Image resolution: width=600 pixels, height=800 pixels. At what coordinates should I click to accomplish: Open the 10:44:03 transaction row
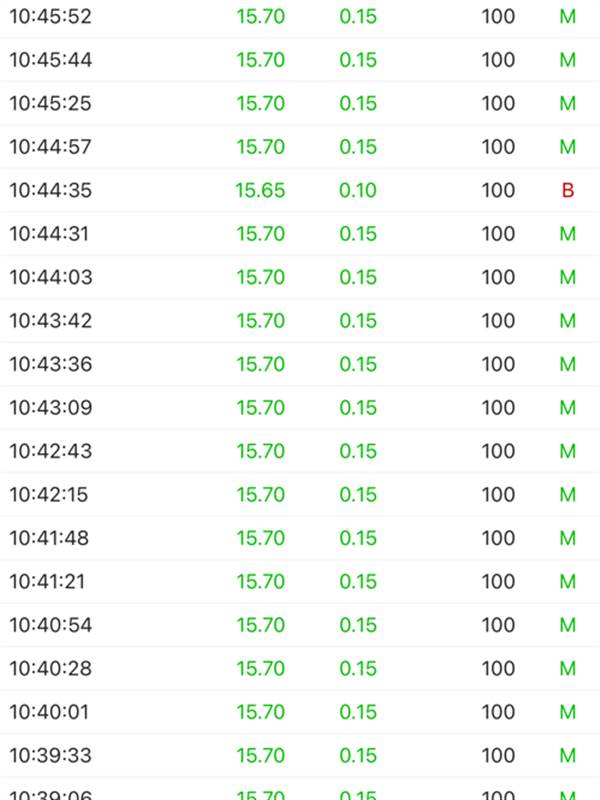[300, 277]
